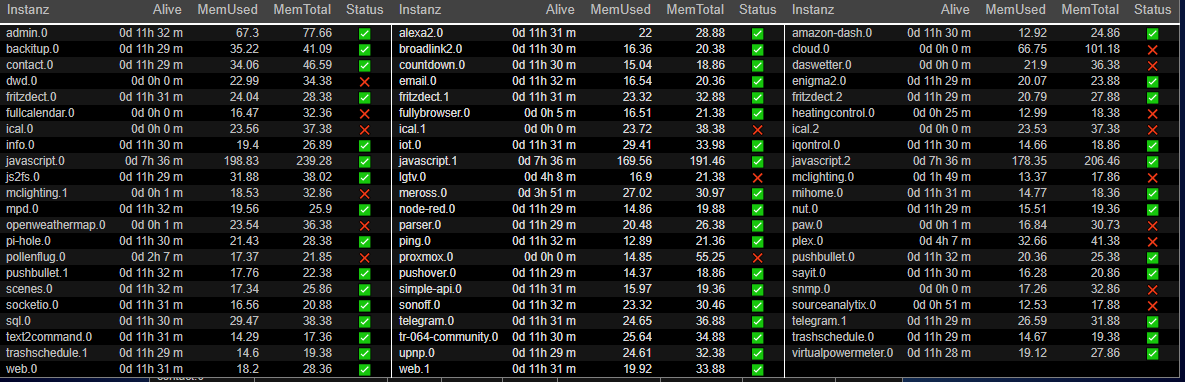The image size is (1185, 382).
Task: Click the 239.28 MemTotal value of javascript.0
Action: (x=314, y=161)
